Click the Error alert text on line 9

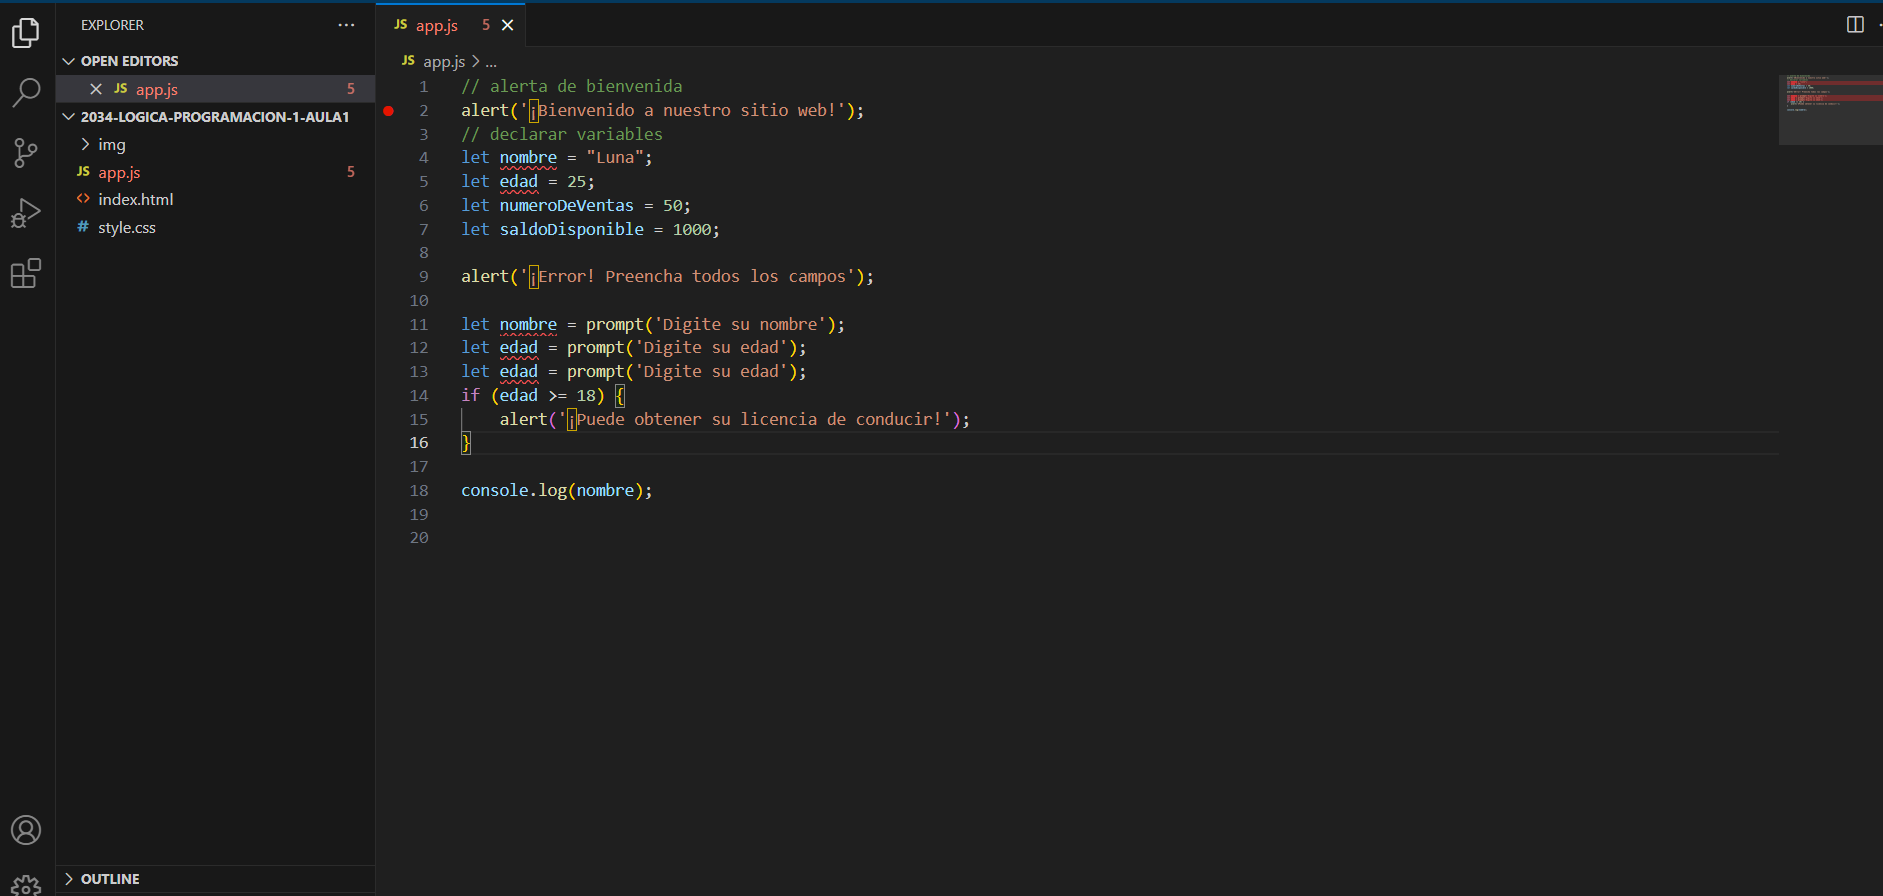[x=687, y=277]
